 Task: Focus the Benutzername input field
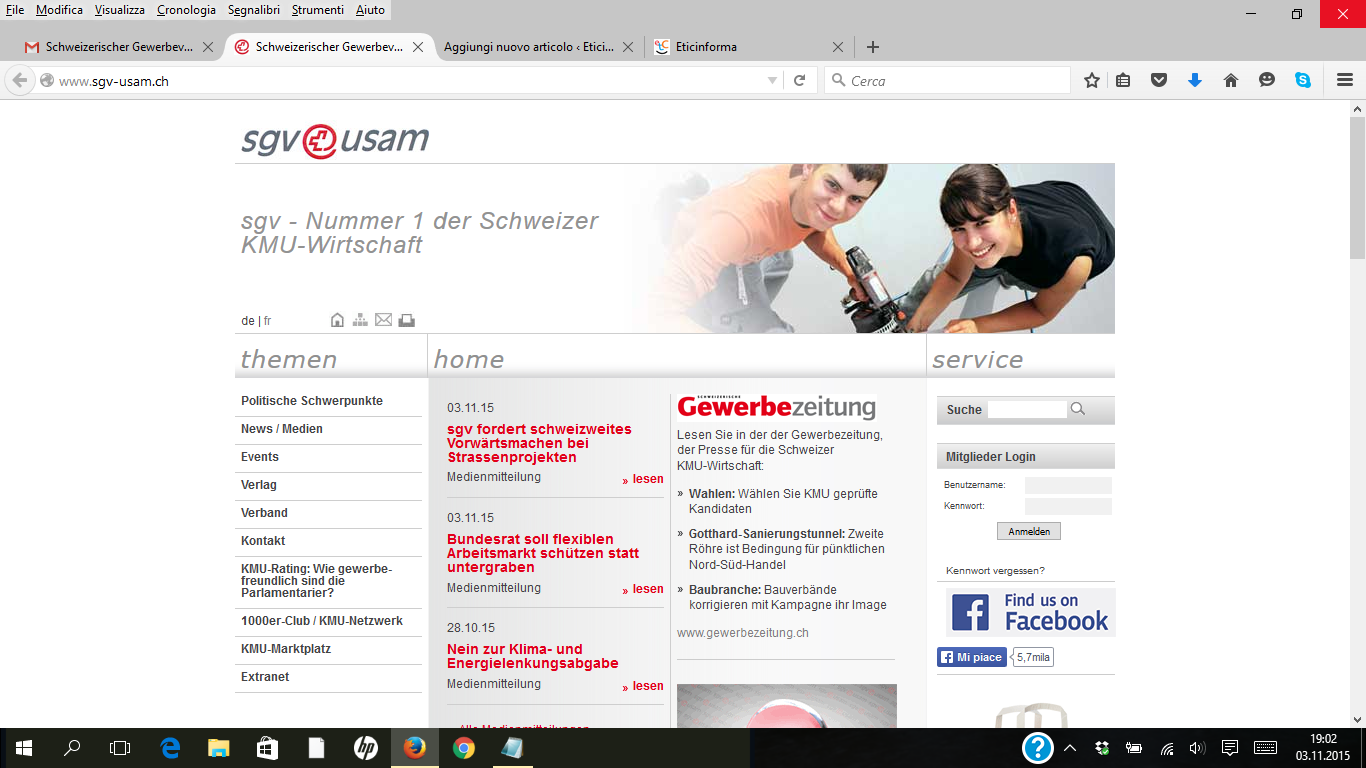(x=1068, y=485)
